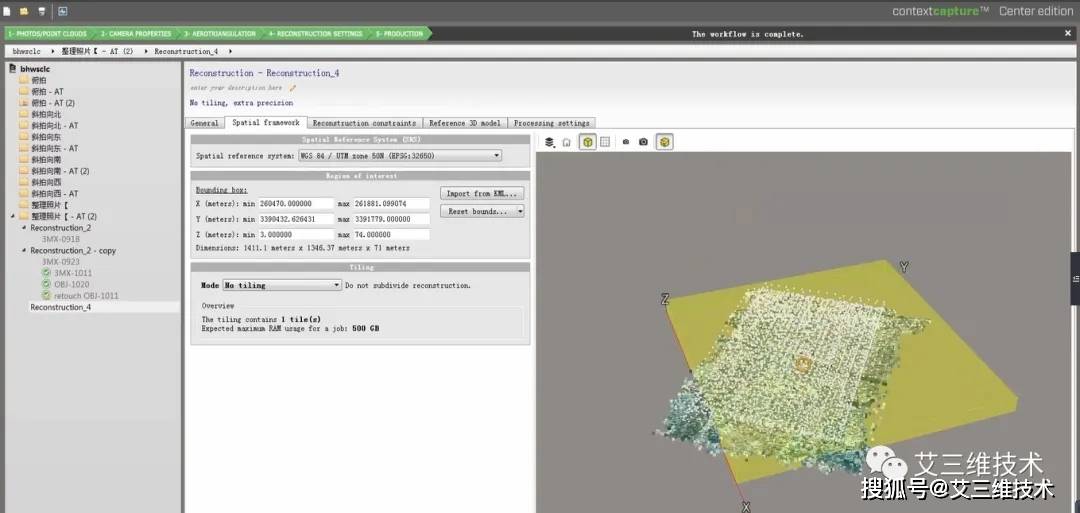This screenshot has height=513, width=1080.
Task: Click the X min input field
Action: (296, 204)
